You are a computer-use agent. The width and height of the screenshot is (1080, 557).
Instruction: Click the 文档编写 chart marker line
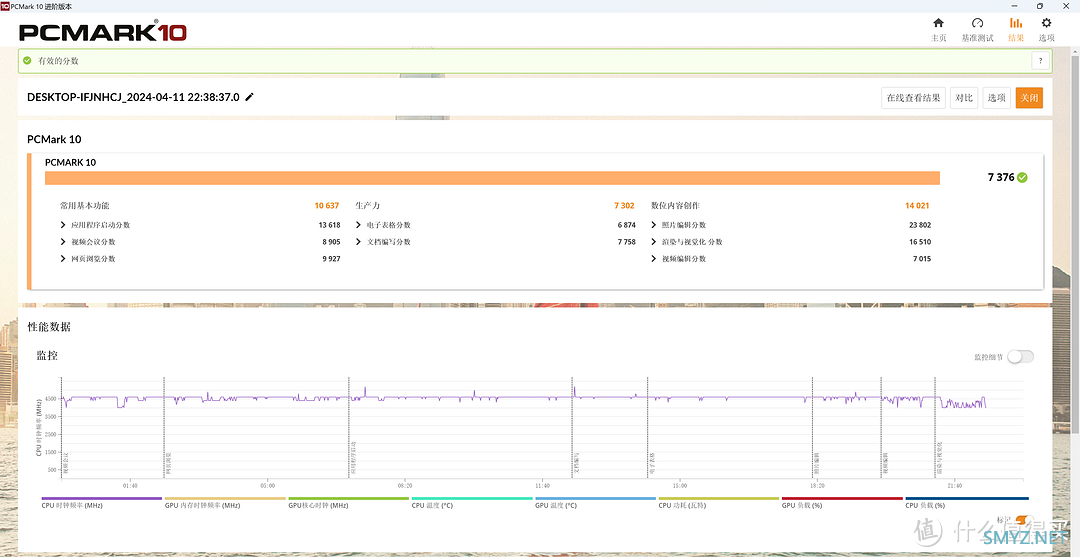[x=572, y=427]
